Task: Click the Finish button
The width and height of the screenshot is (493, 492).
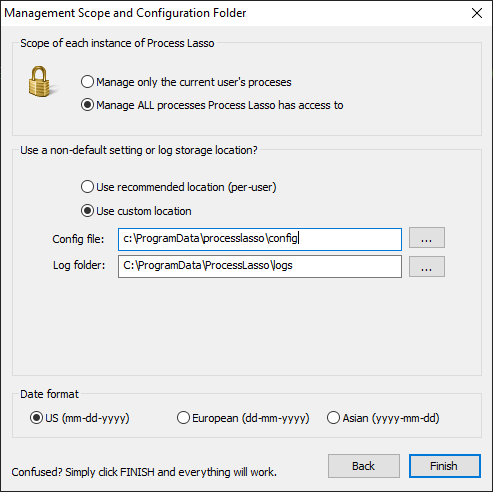Action: tap(445, 466)
